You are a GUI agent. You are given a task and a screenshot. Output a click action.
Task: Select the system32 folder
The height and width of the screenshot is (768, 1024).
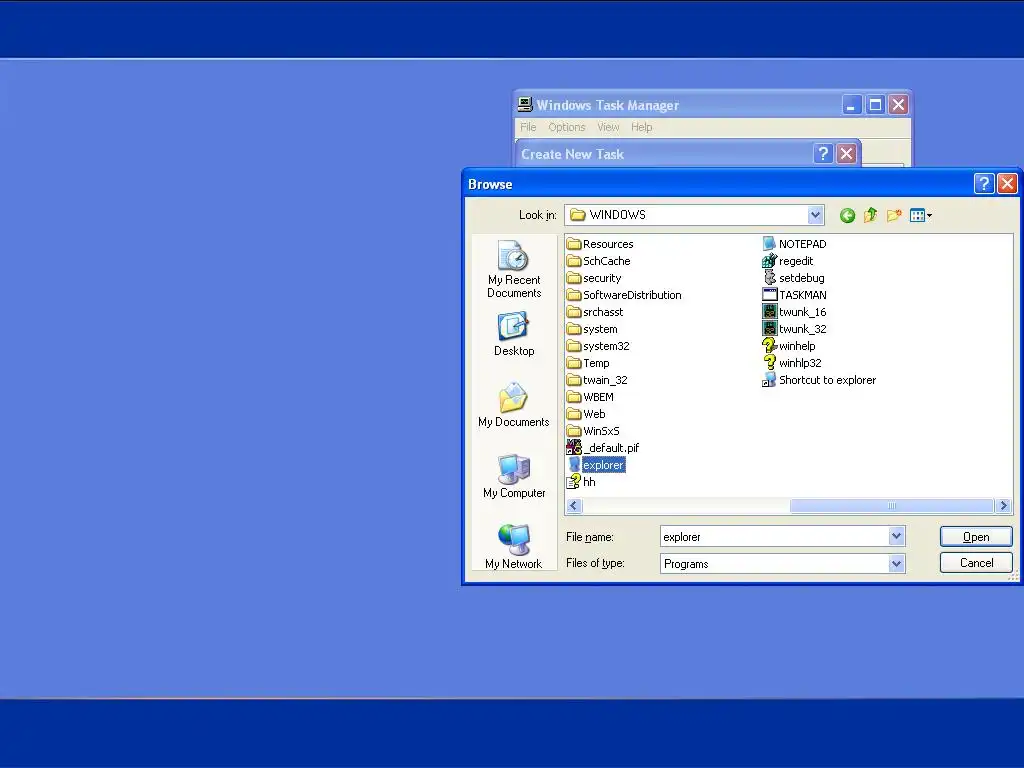[598, 345]
